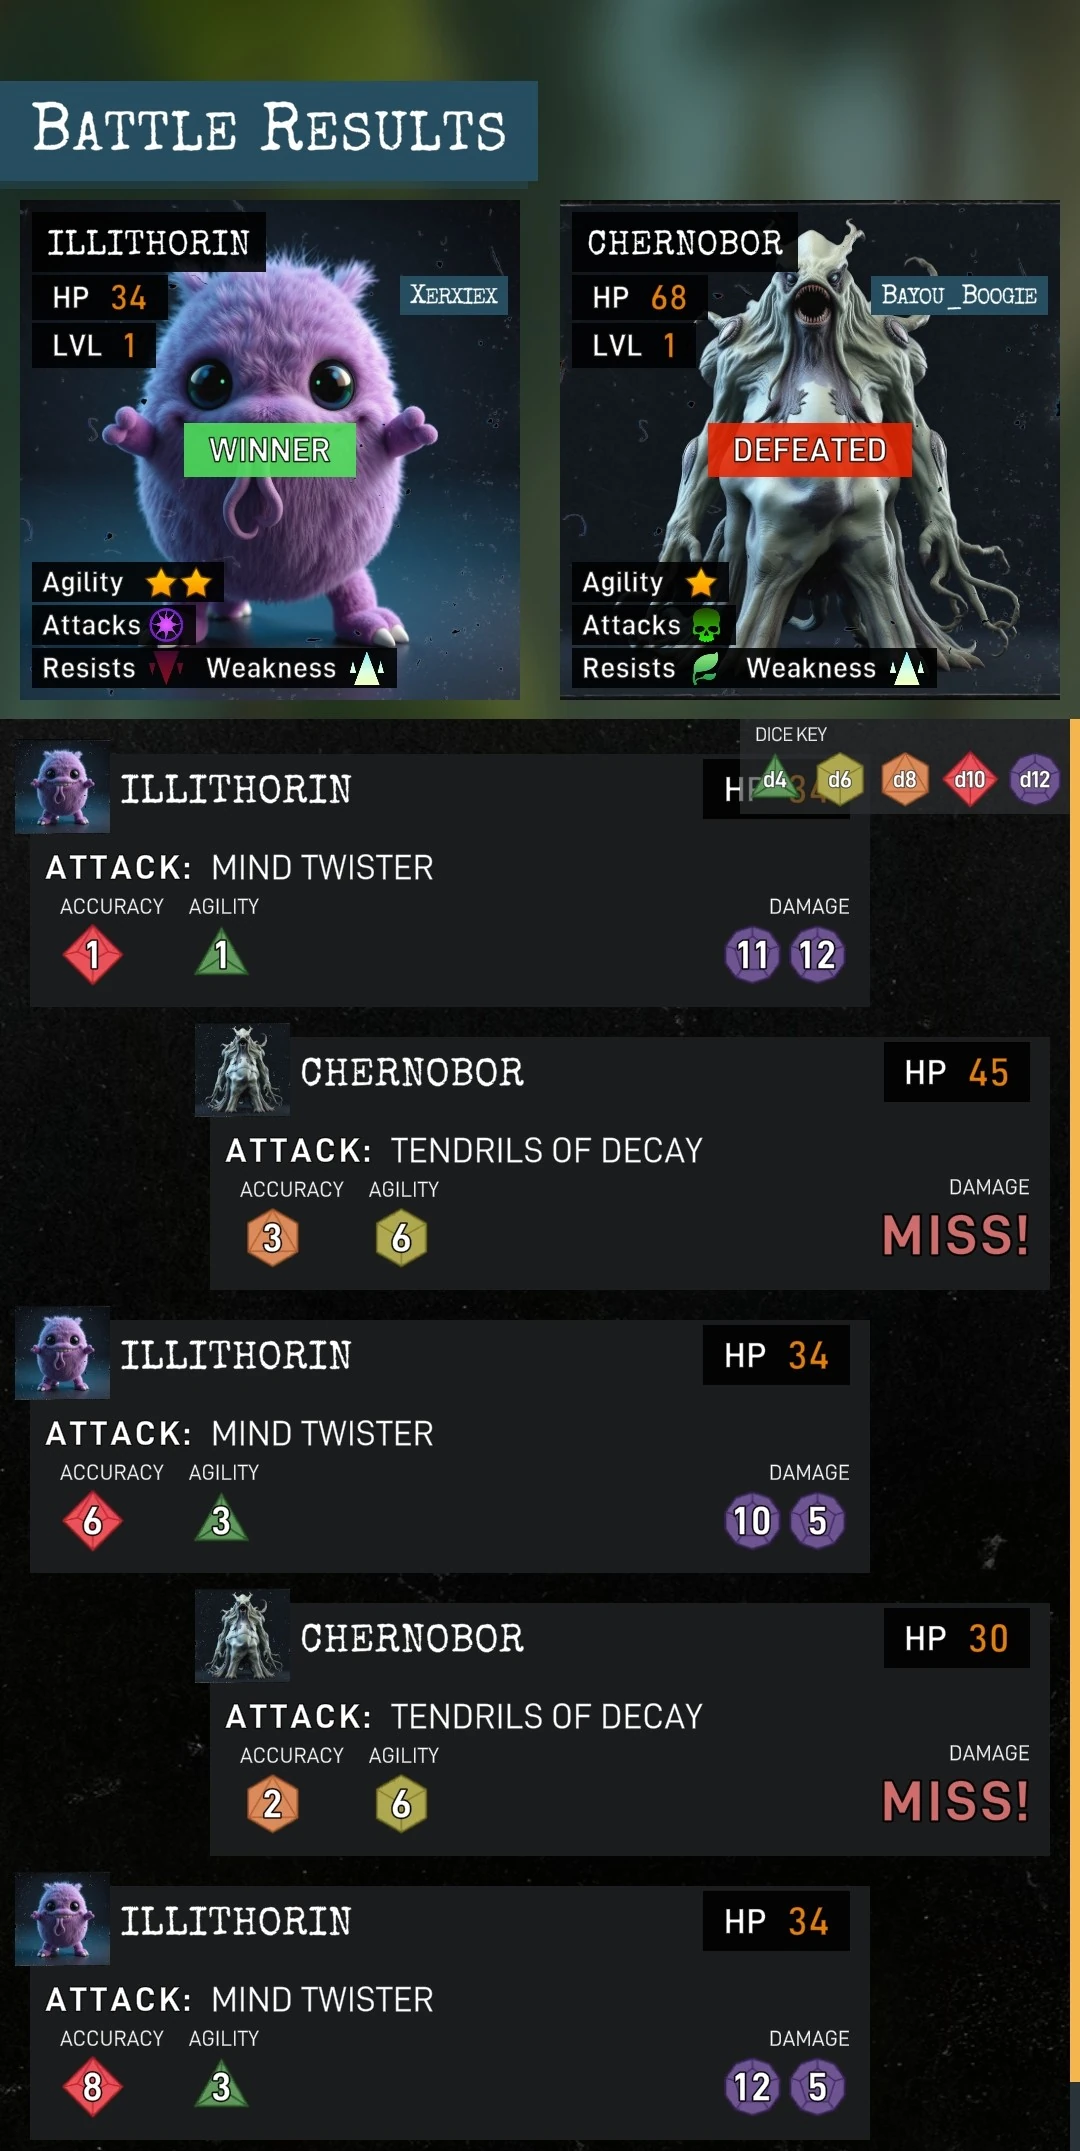The width and height of the screenshot is (1080, 2151).
Task: Click Chernobor's green skull attack icon
Action: [706, 626]
